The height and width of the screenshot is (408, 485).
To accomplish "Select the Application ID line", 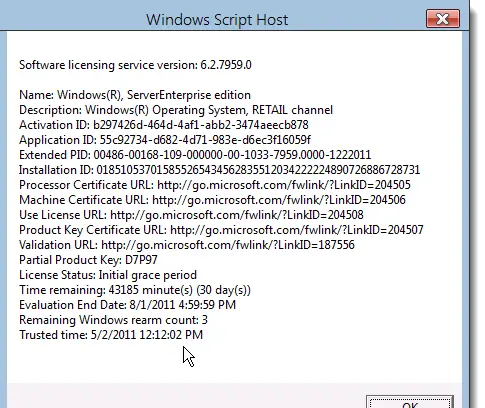I will coord(165,140).
